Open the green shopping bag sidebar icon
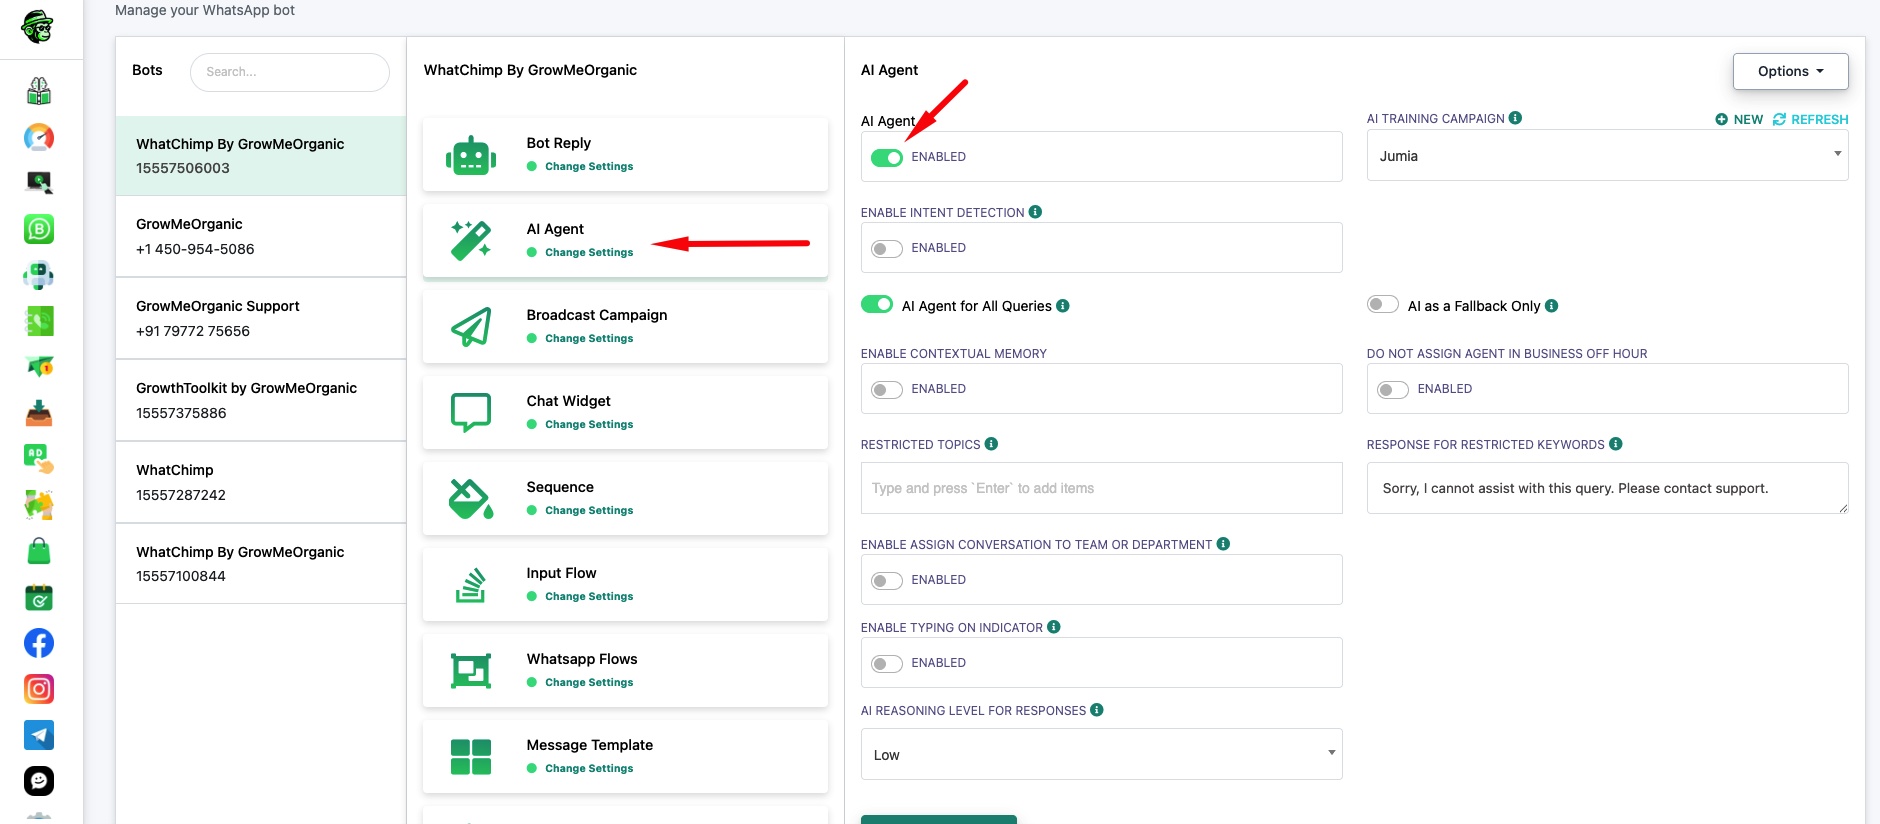Screen dimensions: 1880x824 click(39, 551)
